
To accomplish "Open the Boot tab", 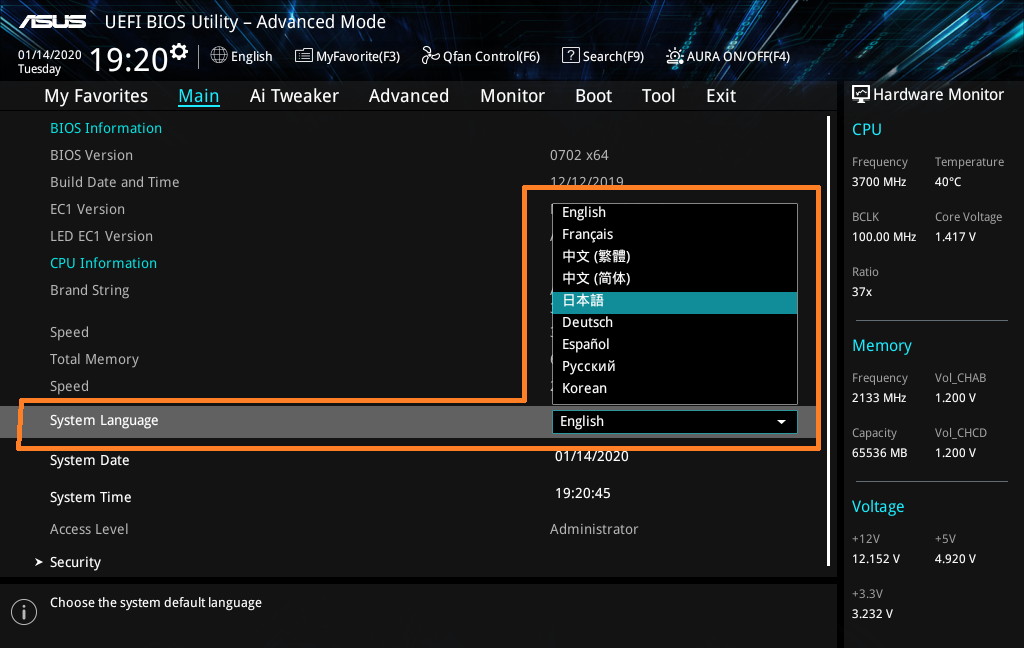I will pos(593,96).
